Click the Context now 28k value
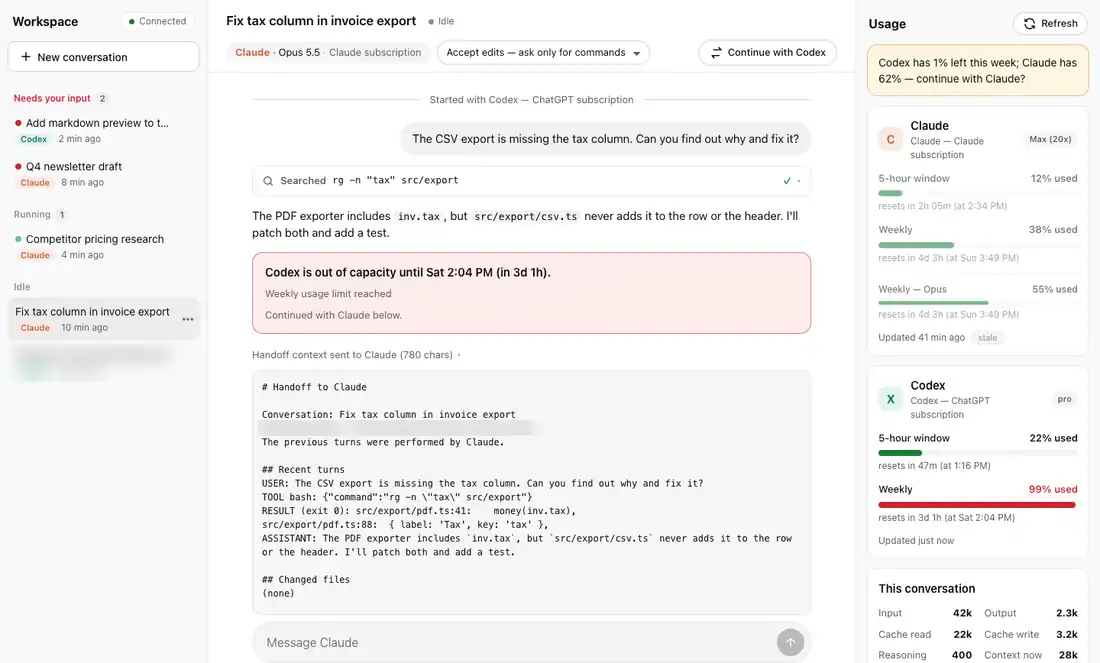 (1068, 655)
